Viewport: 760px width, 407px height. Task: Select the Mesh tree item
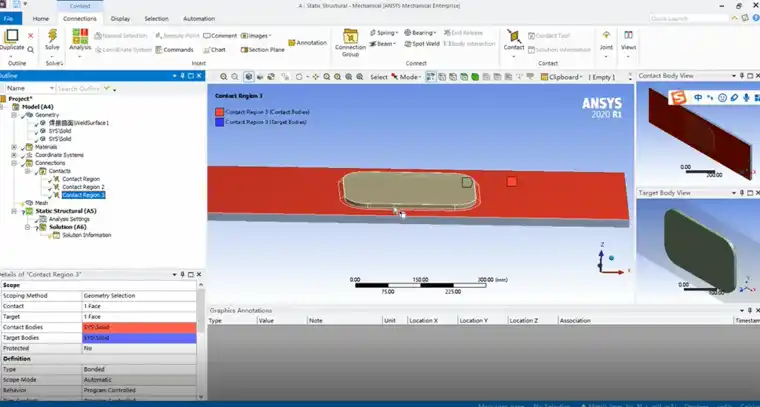42,203
